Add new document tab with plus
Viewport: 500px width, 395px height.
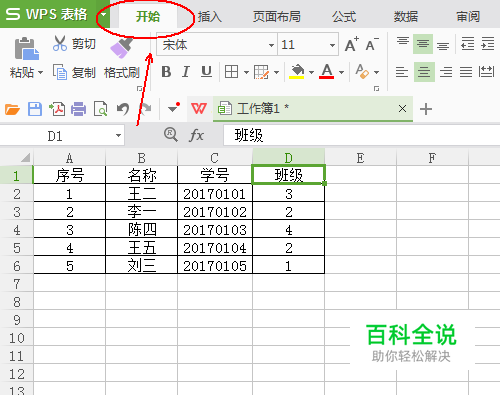click(426, 109)
